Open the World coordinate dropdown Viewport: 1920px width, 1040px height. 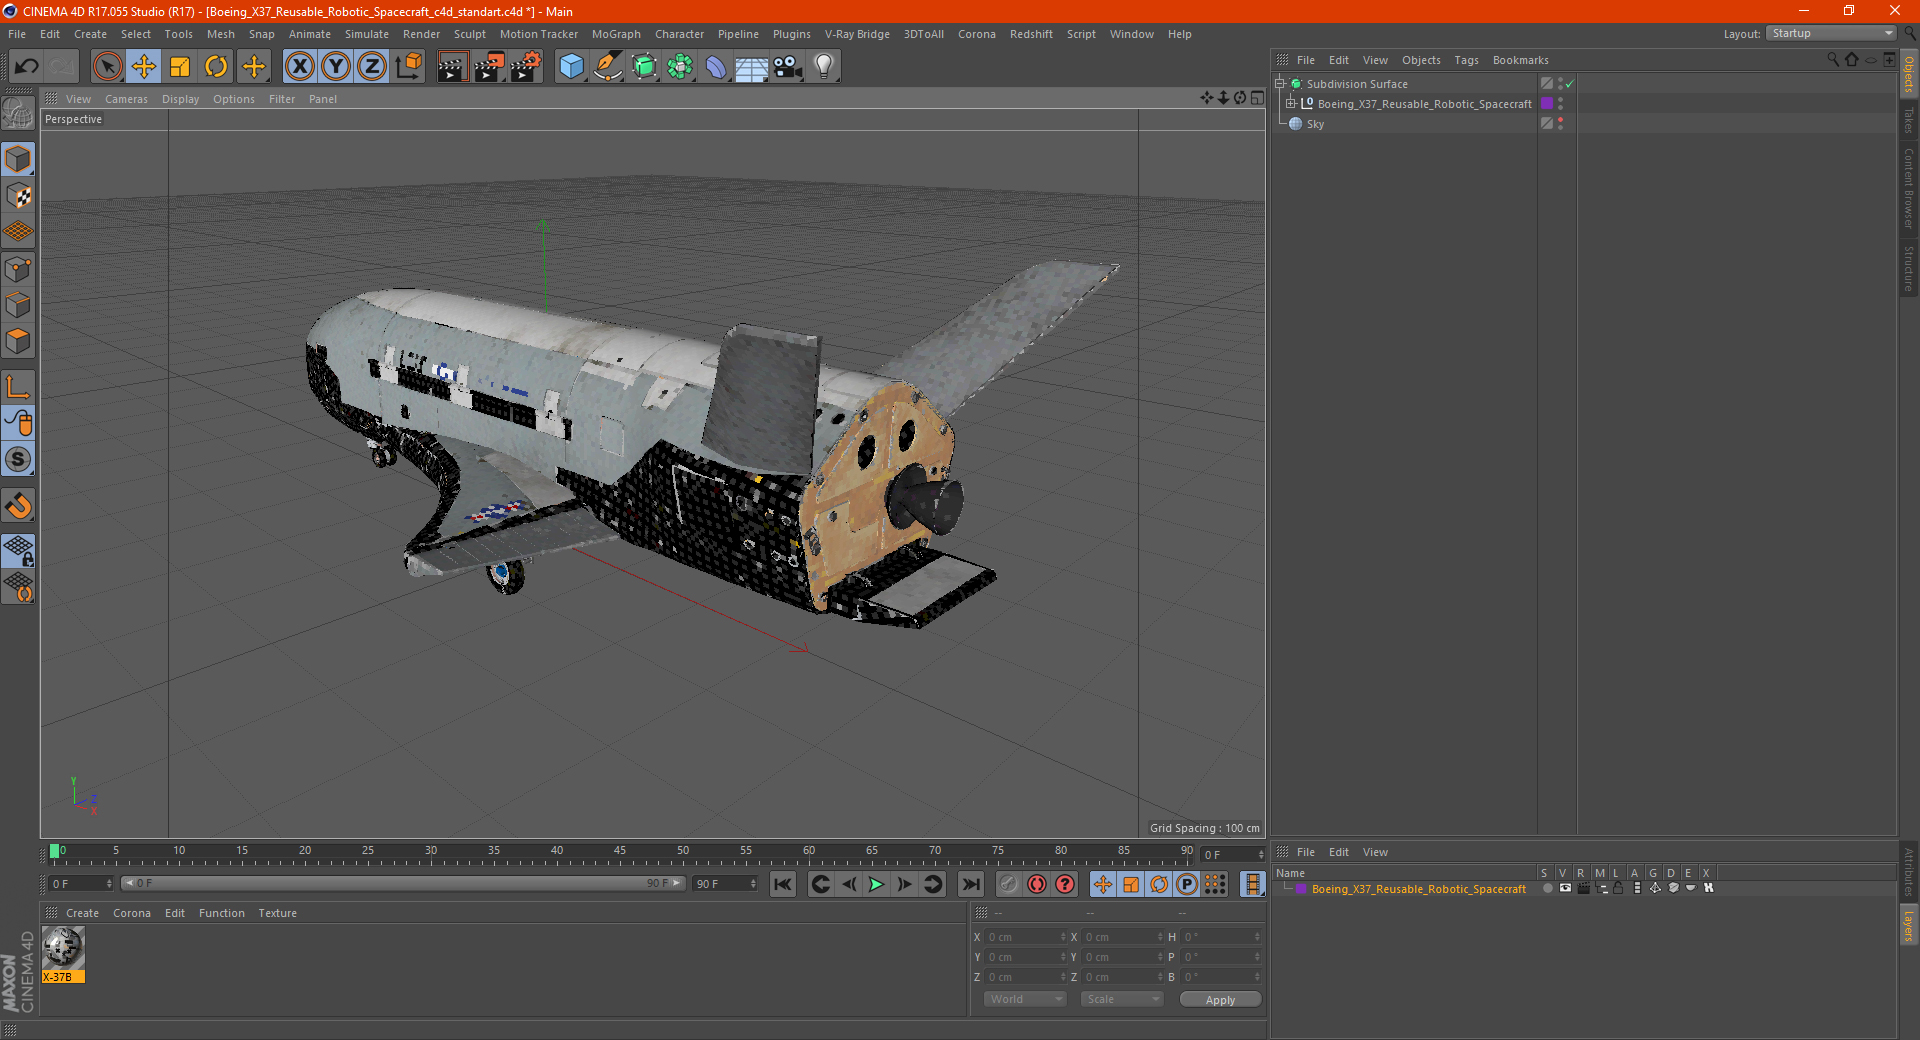pyautogui.click(x=1025, y=999)
